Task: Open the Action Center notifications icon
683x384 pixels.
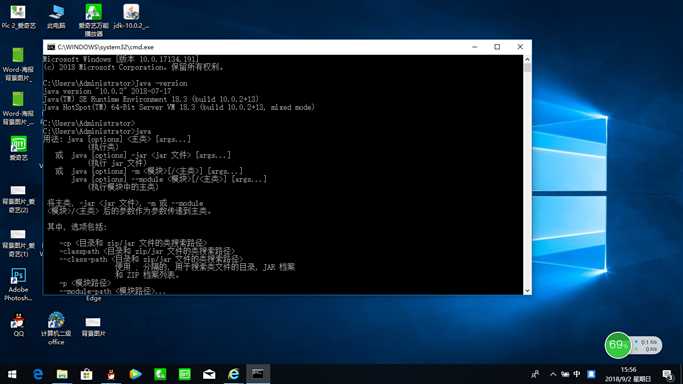Action: point(667,374)
